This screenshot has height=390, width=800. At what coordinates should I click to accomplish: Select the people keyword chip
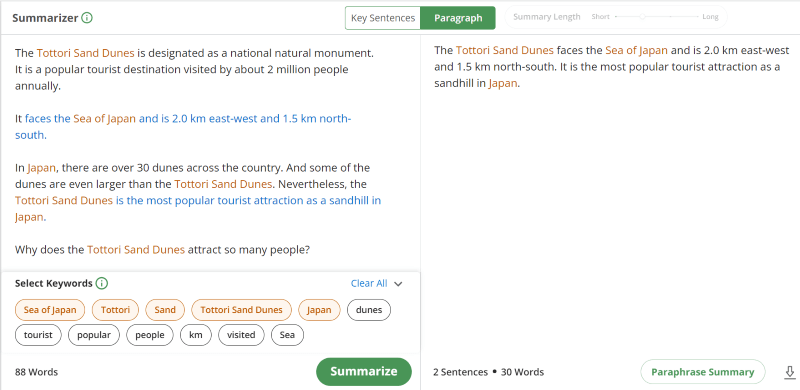point(150,335)
